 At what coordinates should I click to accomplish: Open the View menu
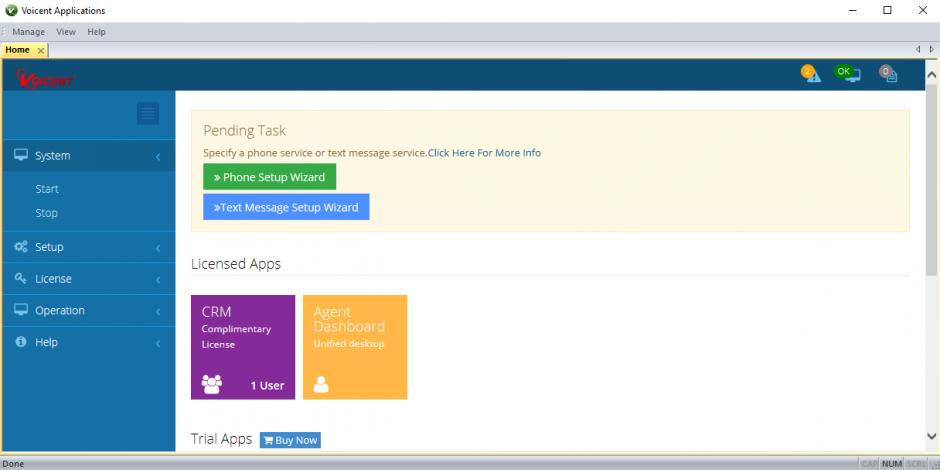coord(66,32)
